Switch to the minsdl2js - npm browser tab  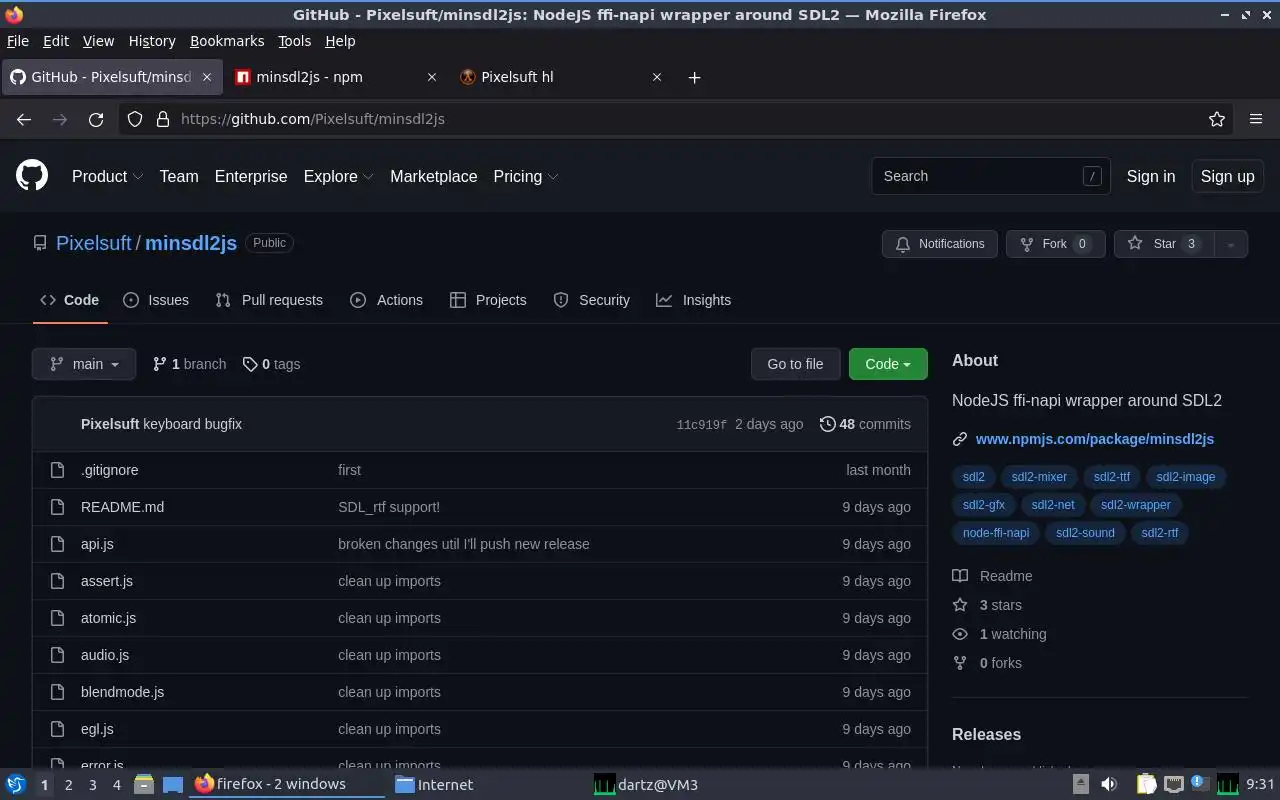tap(336, 77)
